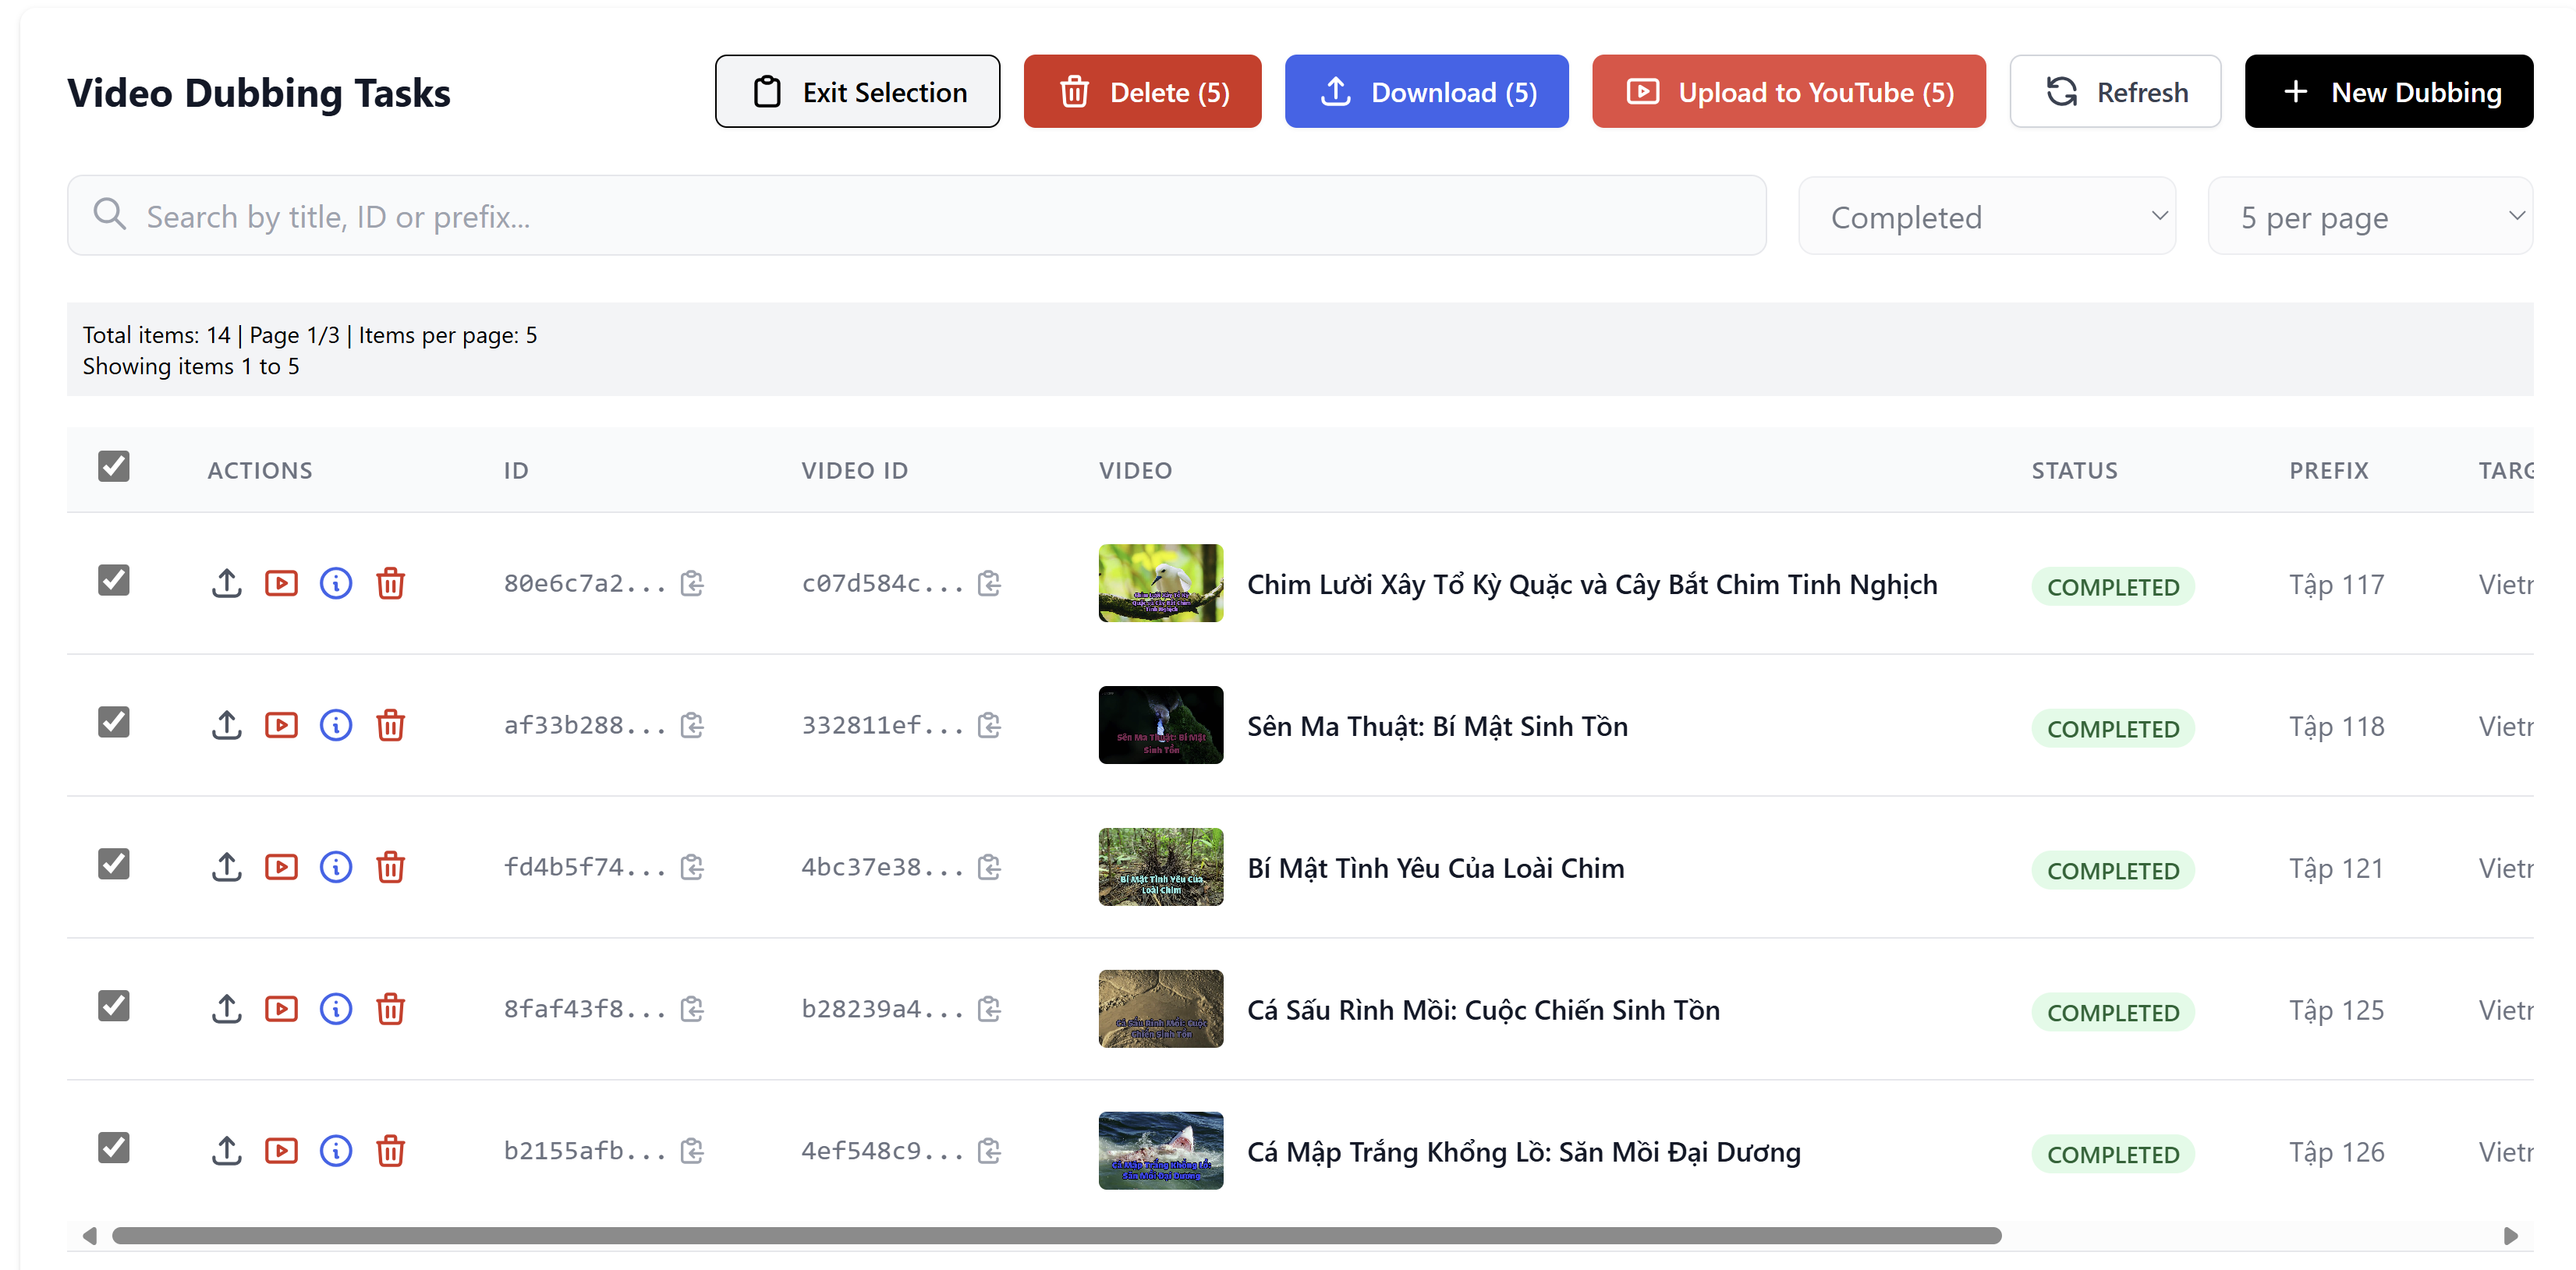Click the search by title, ID or prefix field
The height and width of the screenshot is (1270, 2576).
tap(916, 217)
